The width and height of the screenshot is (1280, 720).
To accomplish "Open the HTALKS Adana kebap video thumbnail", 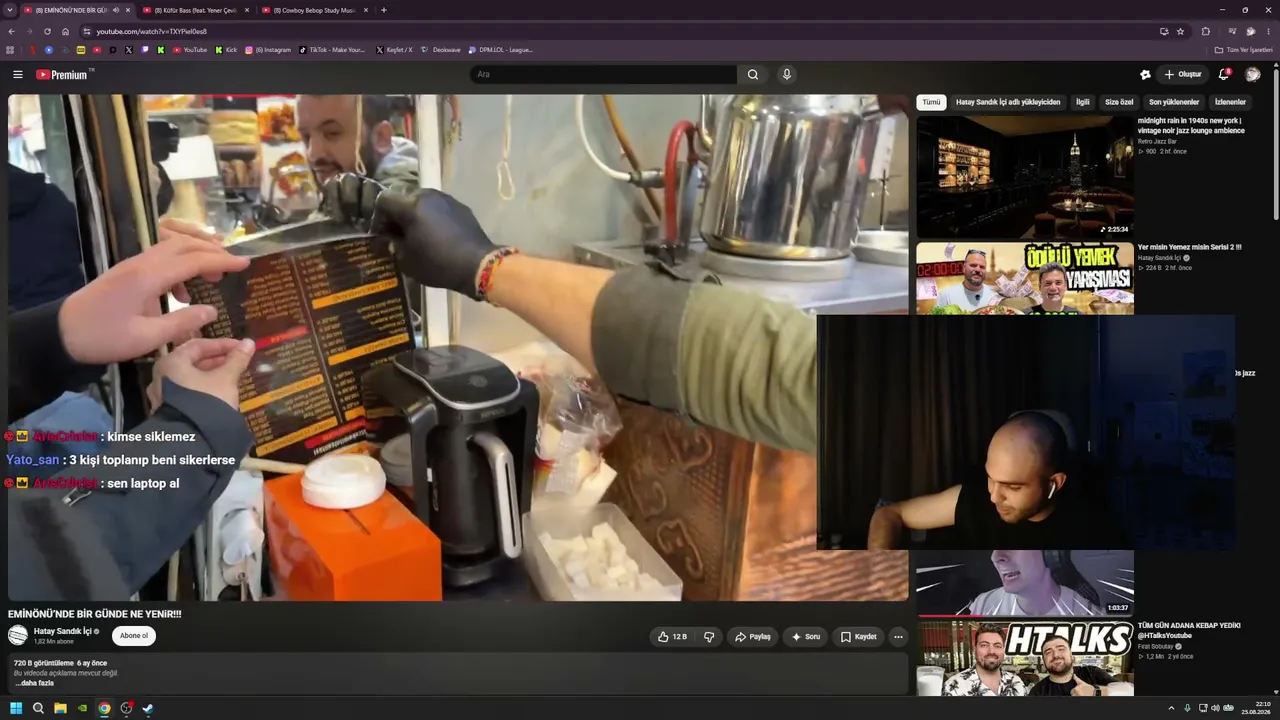I will [1025, 658].
